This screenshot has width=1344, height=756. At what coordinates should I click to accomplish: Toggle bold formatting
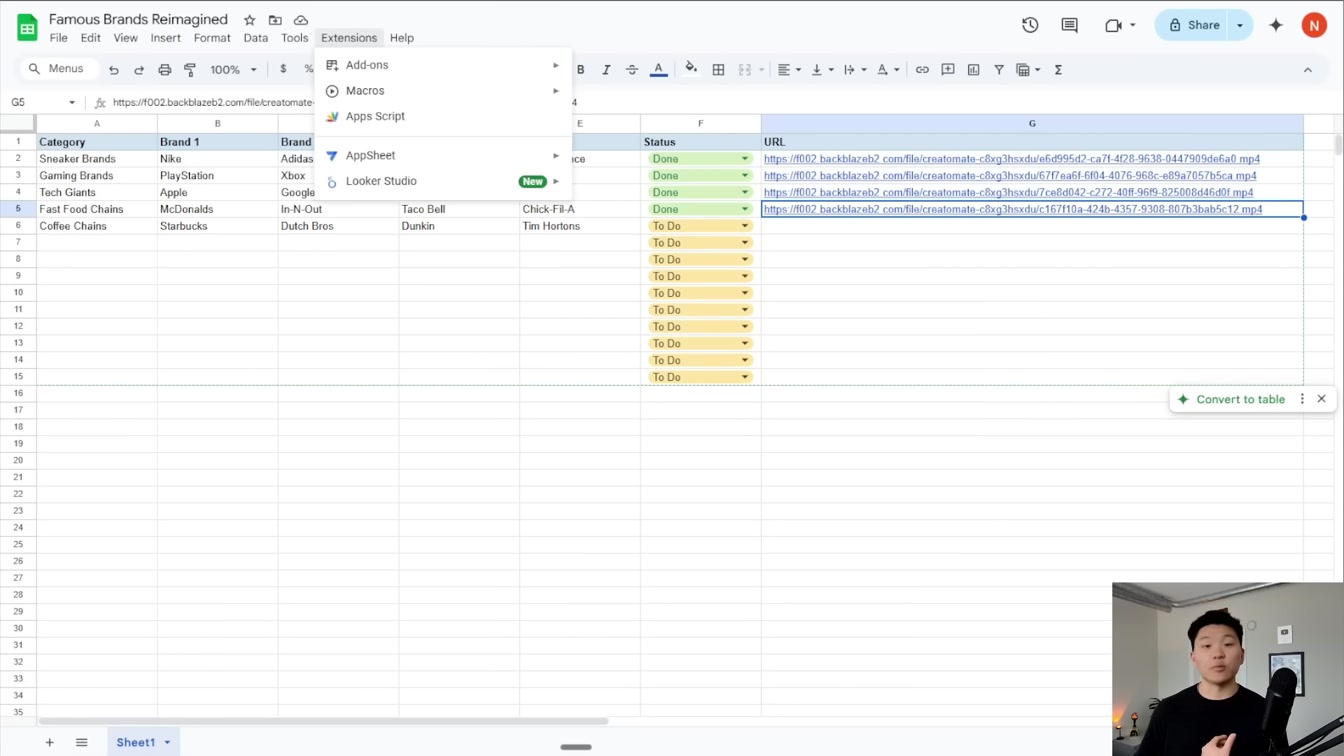[580, 70]
